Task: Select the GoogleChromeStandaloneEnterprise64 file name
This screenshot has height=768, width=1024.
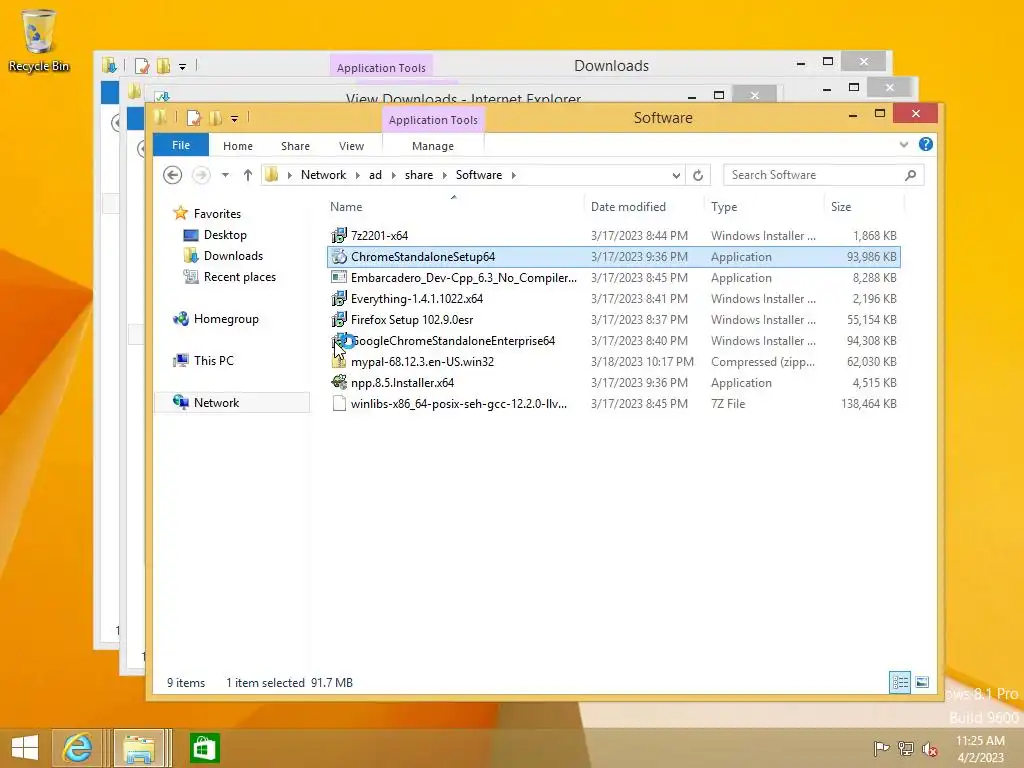Action: [x=453, y=341]
